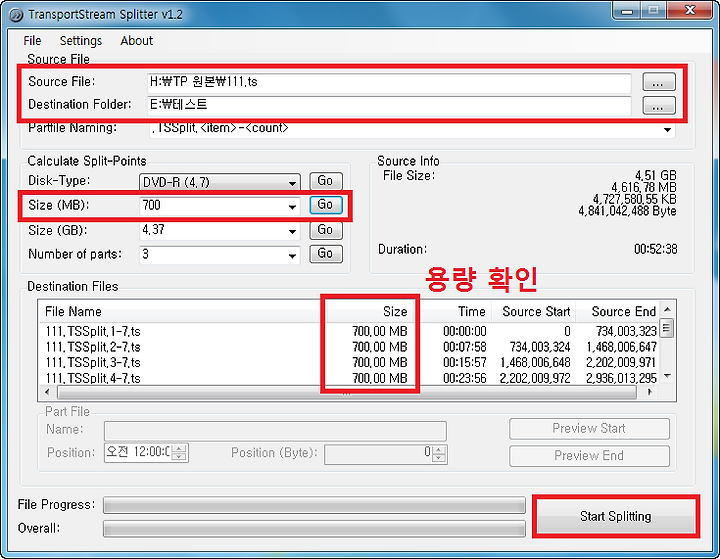This screenshot has height=559, width=720.
Task: Click list vertical scrollbar up arrow
Action: (667, 309)
